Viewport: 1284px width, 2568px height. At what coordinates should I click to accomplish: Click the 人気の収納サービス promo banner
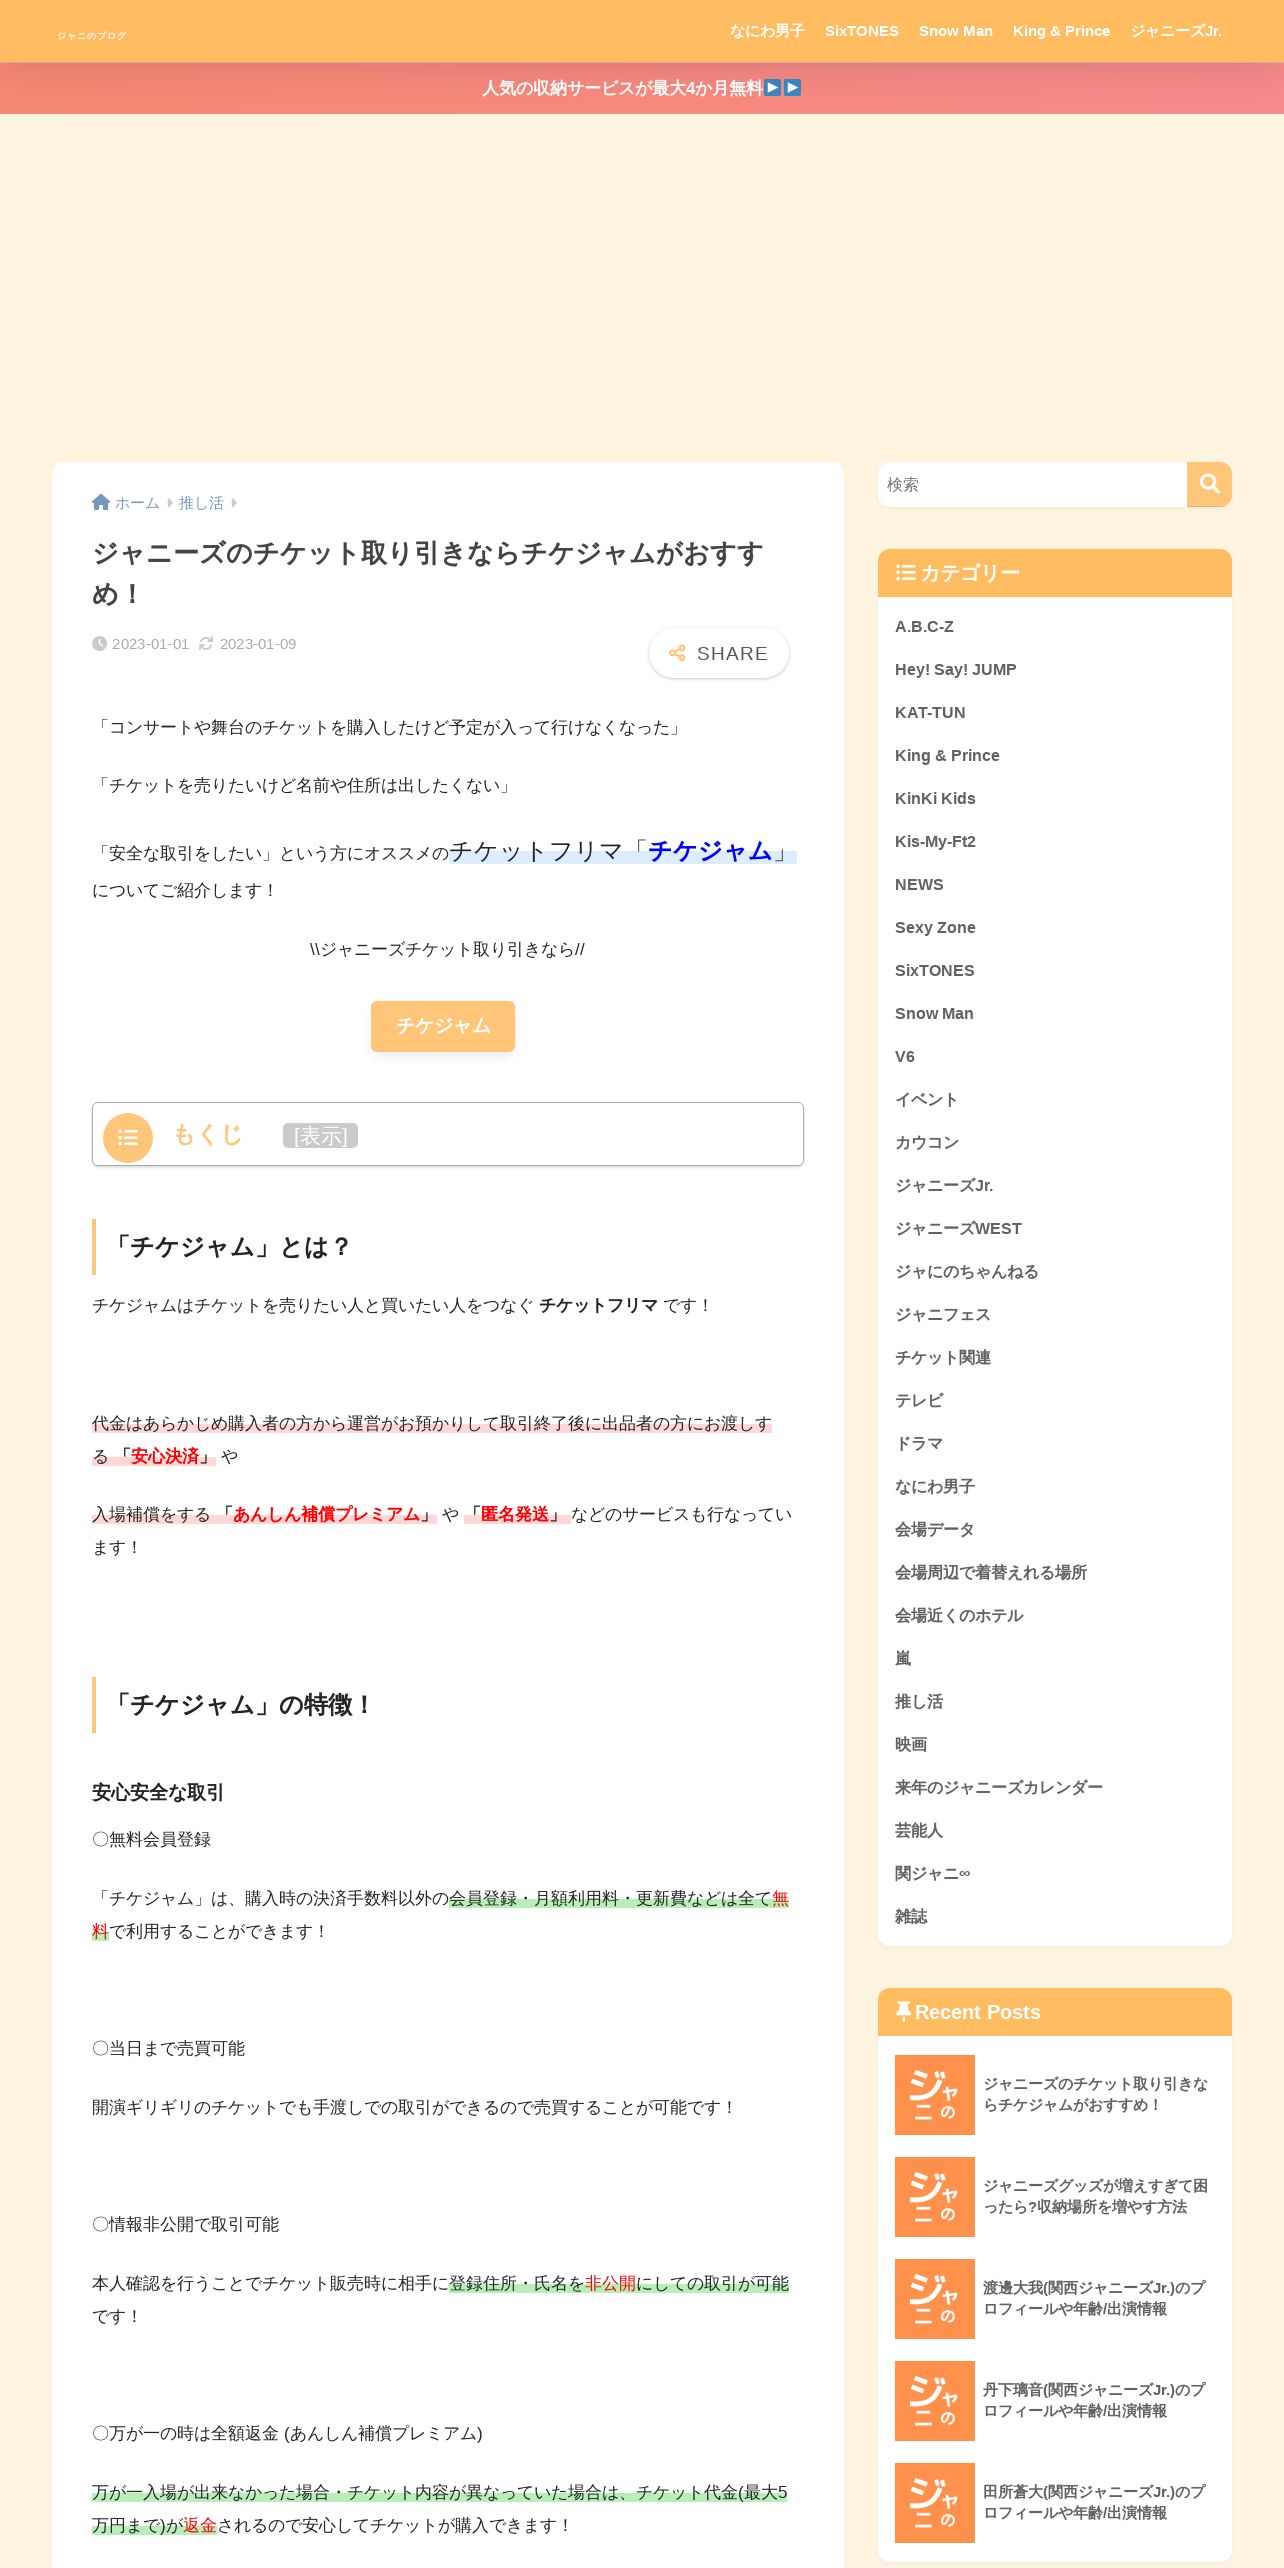642,88
